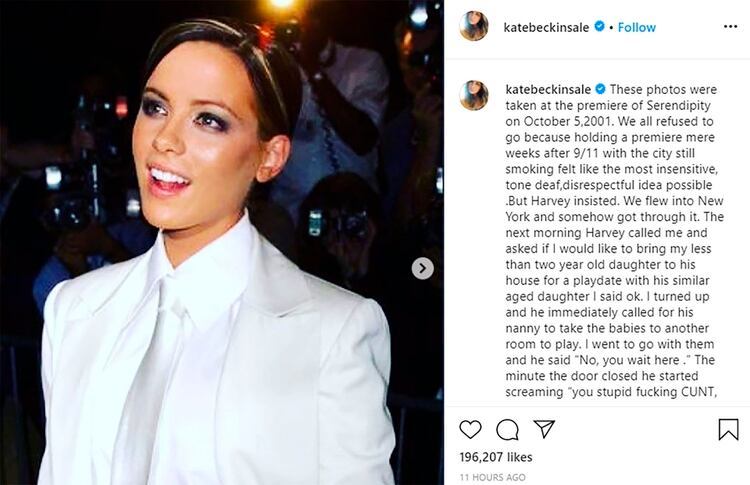
Task: Open the profile avatar in the post header
Action: [474, 26]
